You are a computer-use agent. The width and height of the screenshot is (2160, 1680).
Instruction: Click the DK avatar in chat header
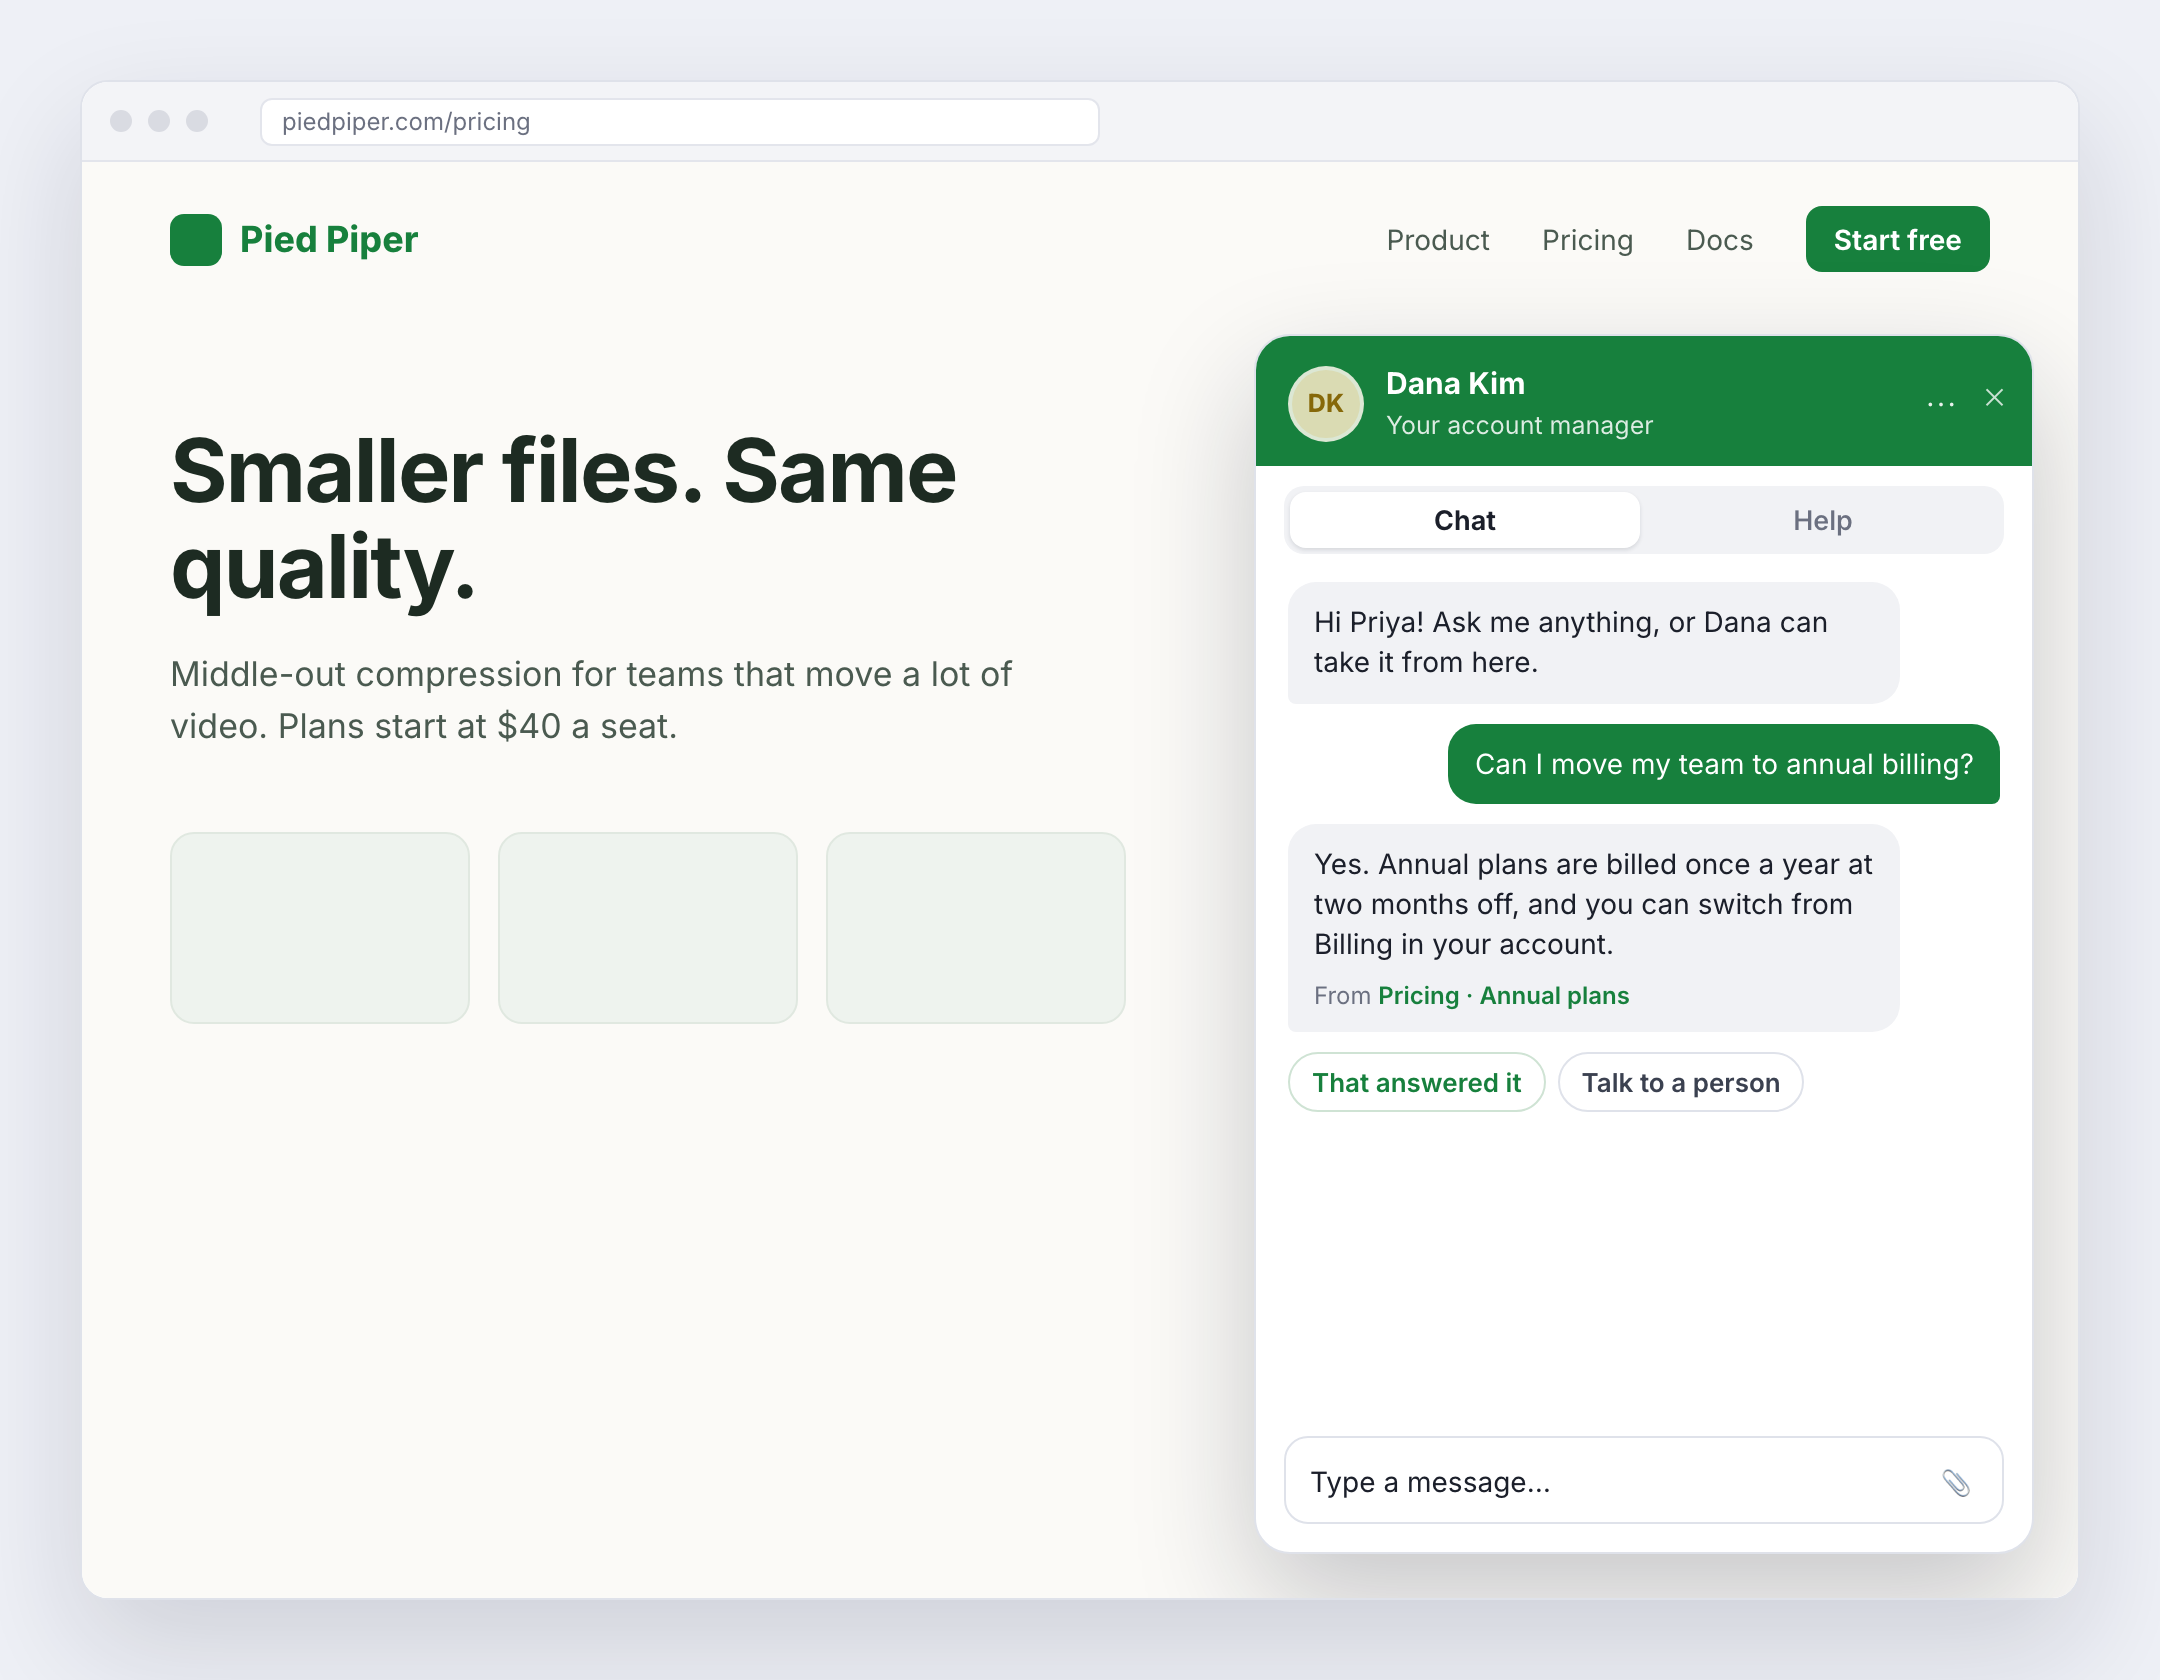pyautogui.click(x=1325, y=403)
